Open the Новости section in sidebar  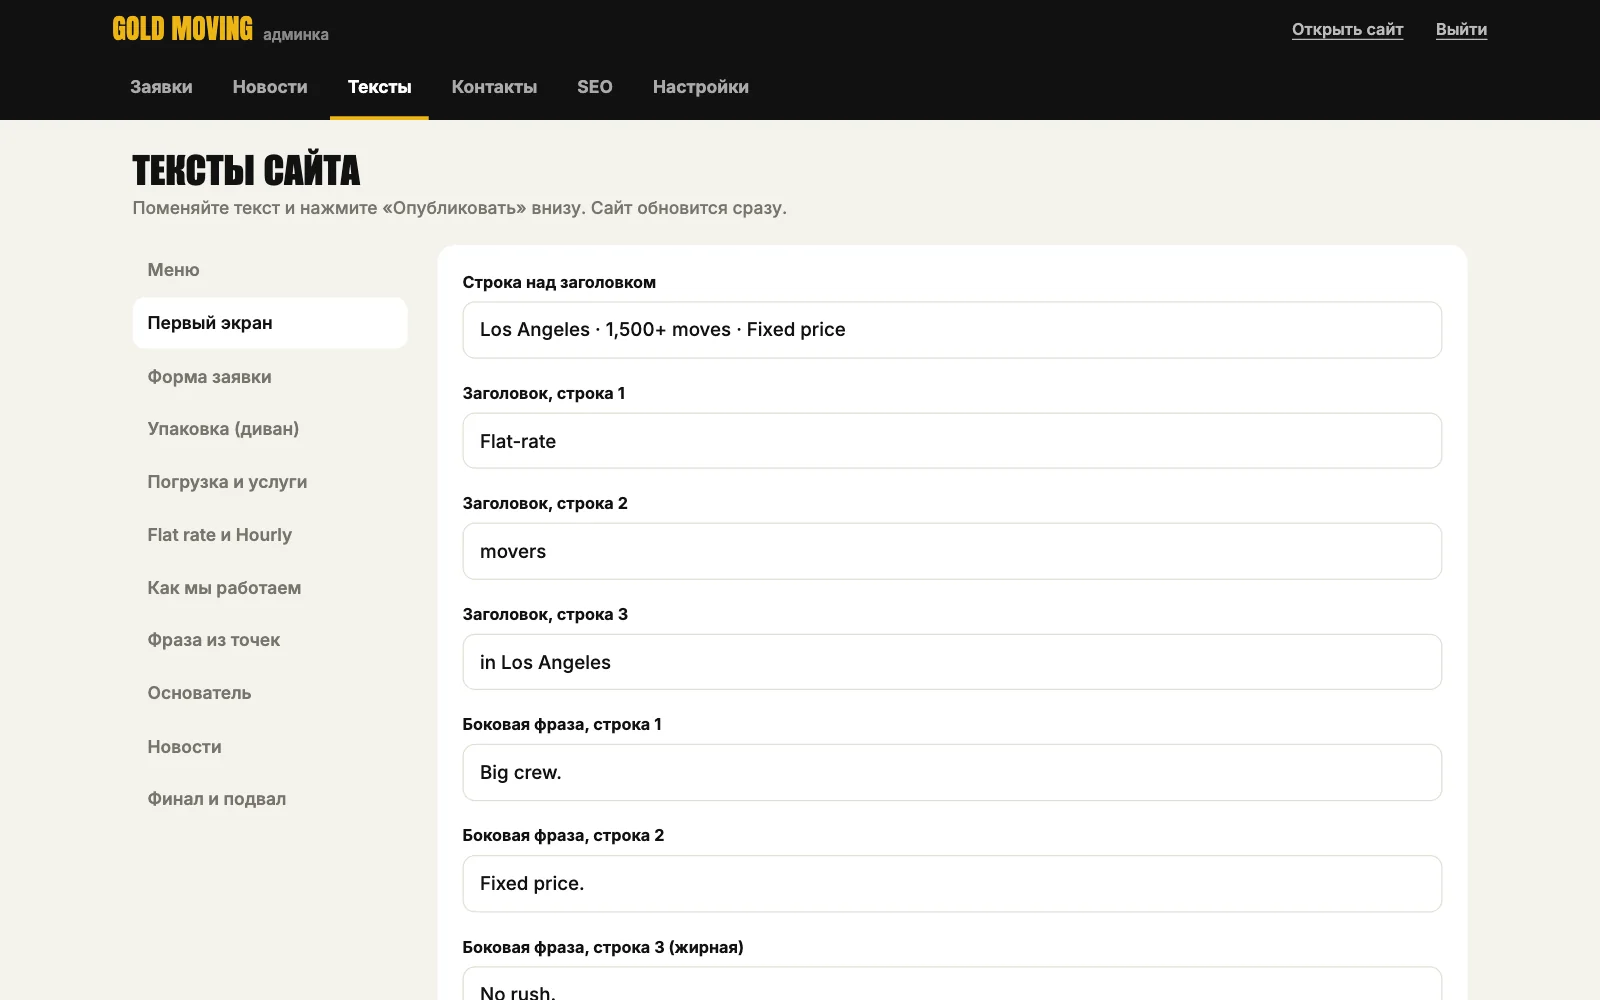point(270,747)
